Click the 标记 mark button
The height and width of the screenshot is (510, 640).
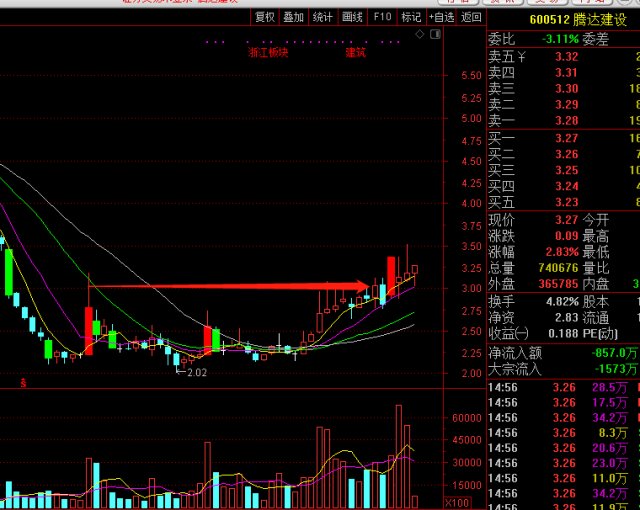411,17
